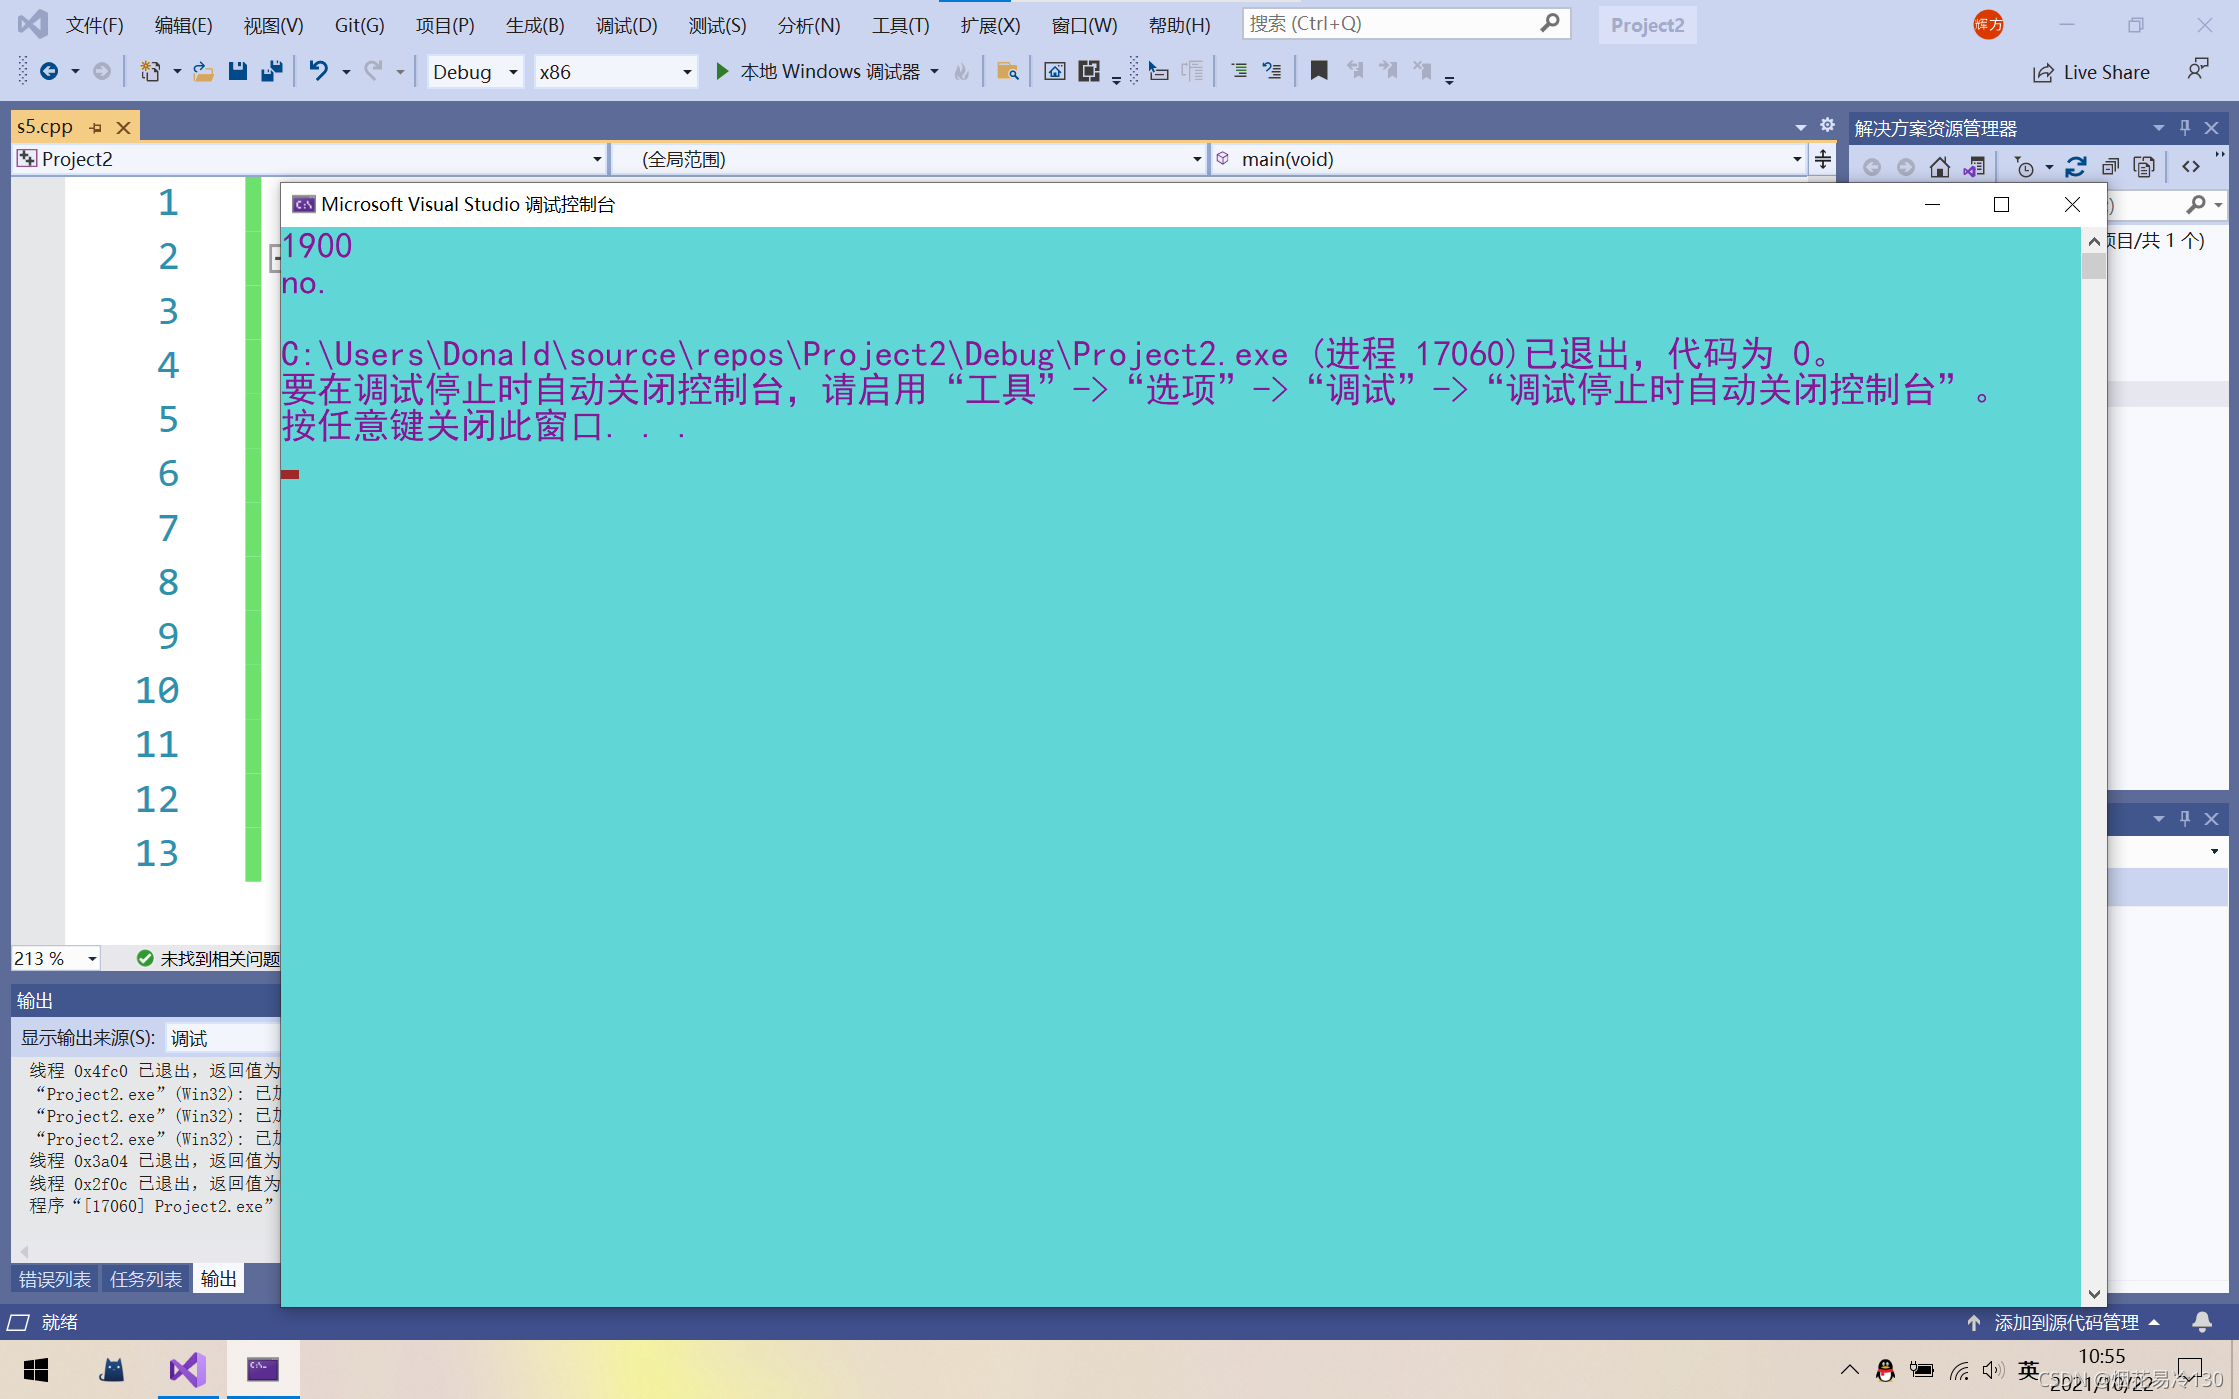This screenshot has height=1399, width=2239.
Task: Click the search (Ctrl+Q) input box
Action: (x=1407, y=24)
